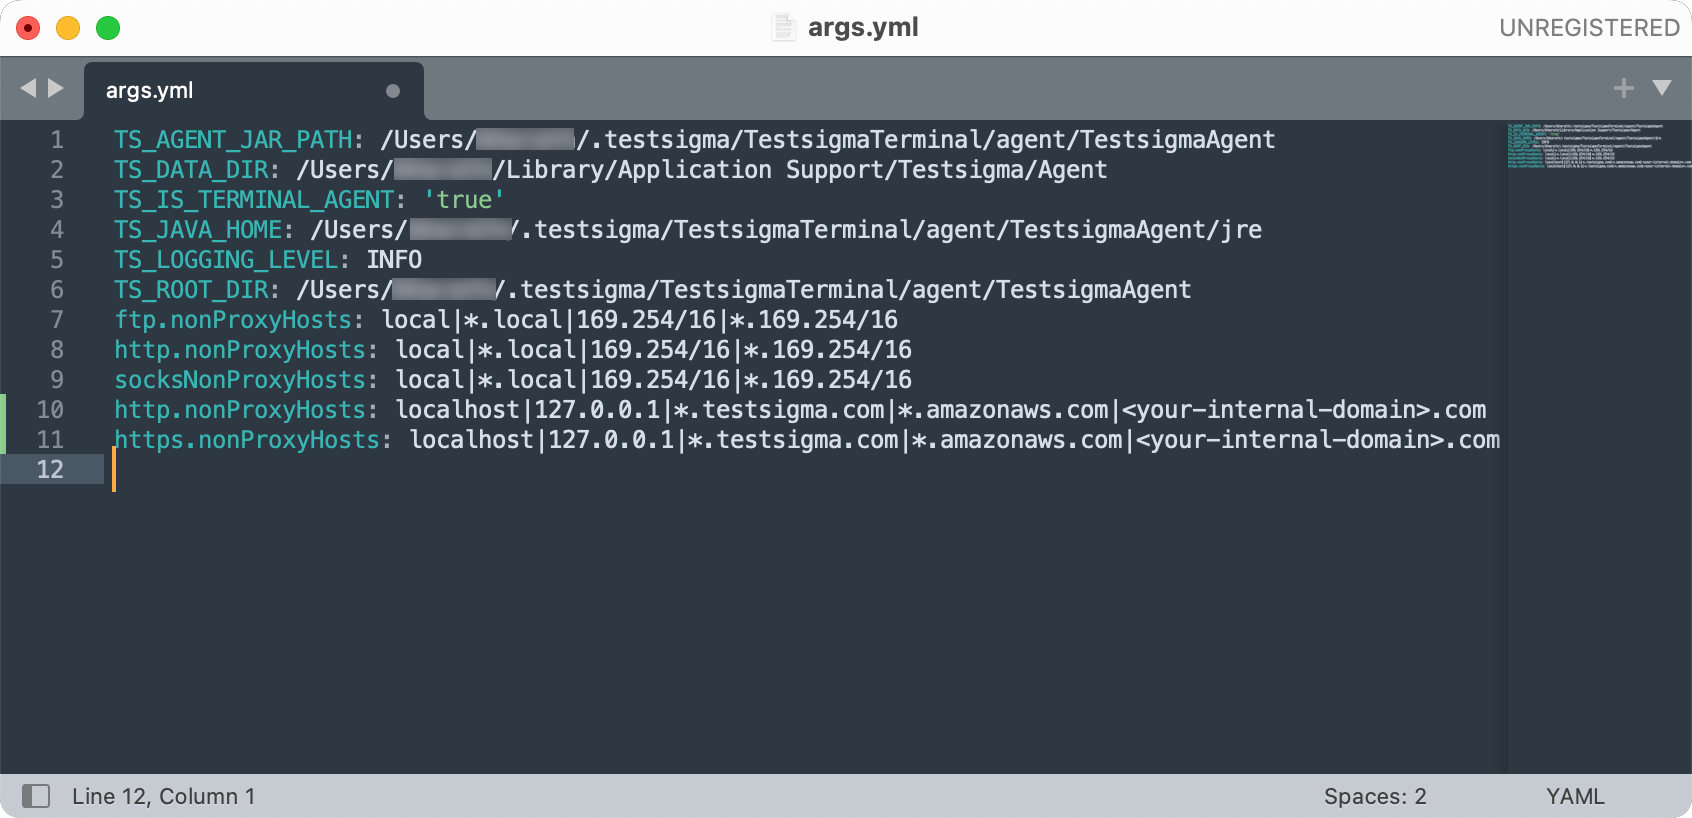Click https.nonProxyHosts key on line 11
The image size is (1692, 818).
click(247, 440)
